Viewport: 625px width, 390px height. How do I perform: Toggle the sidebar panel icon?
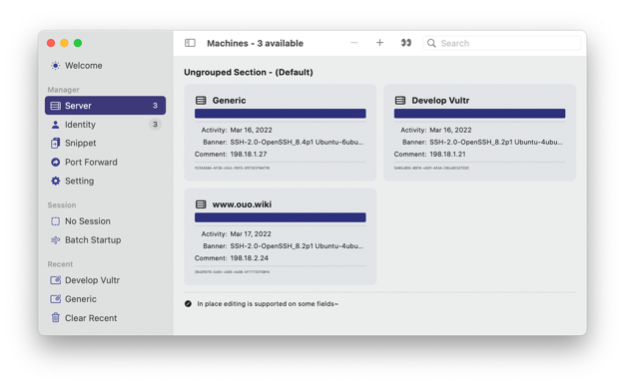[190, 43]
